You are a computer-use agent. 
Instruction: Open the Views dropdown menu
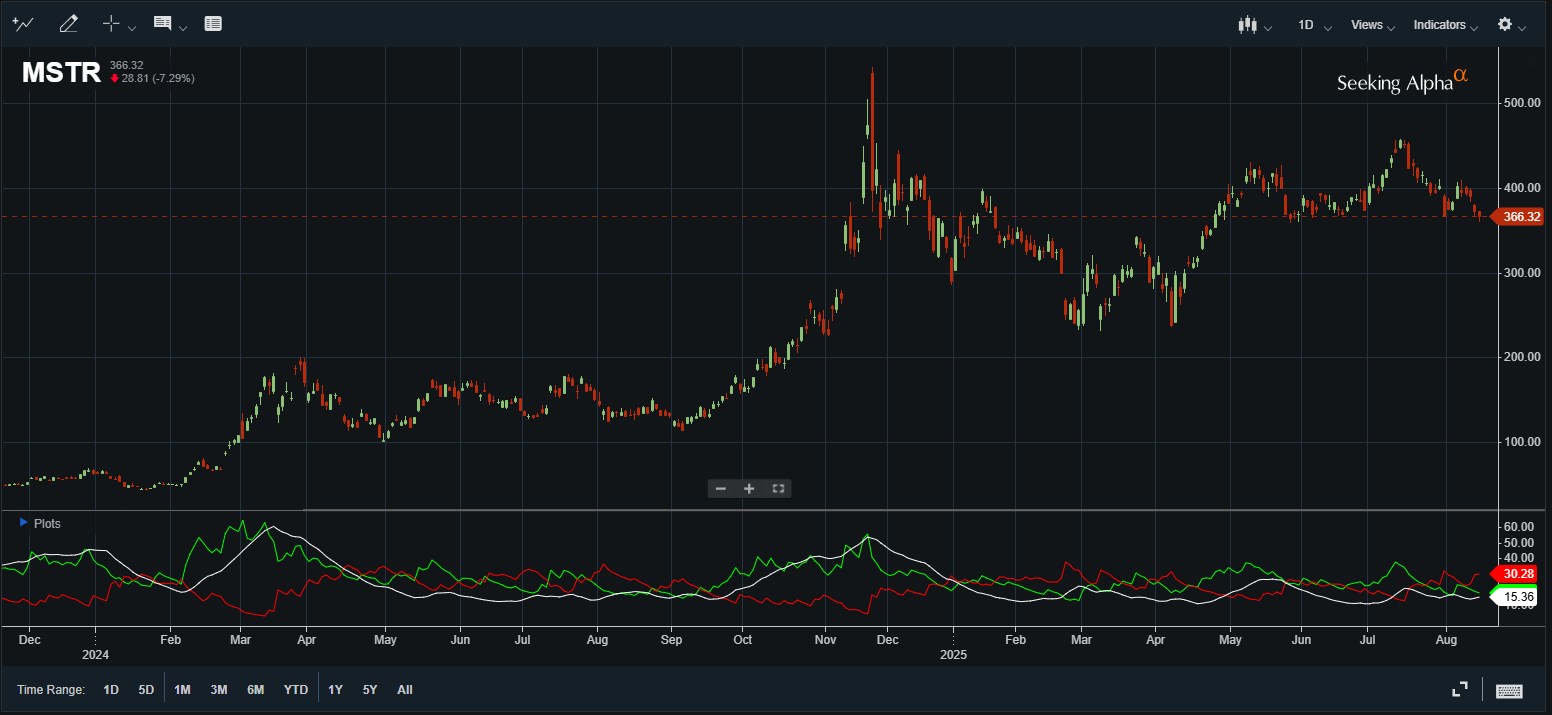click(1372, 25)
